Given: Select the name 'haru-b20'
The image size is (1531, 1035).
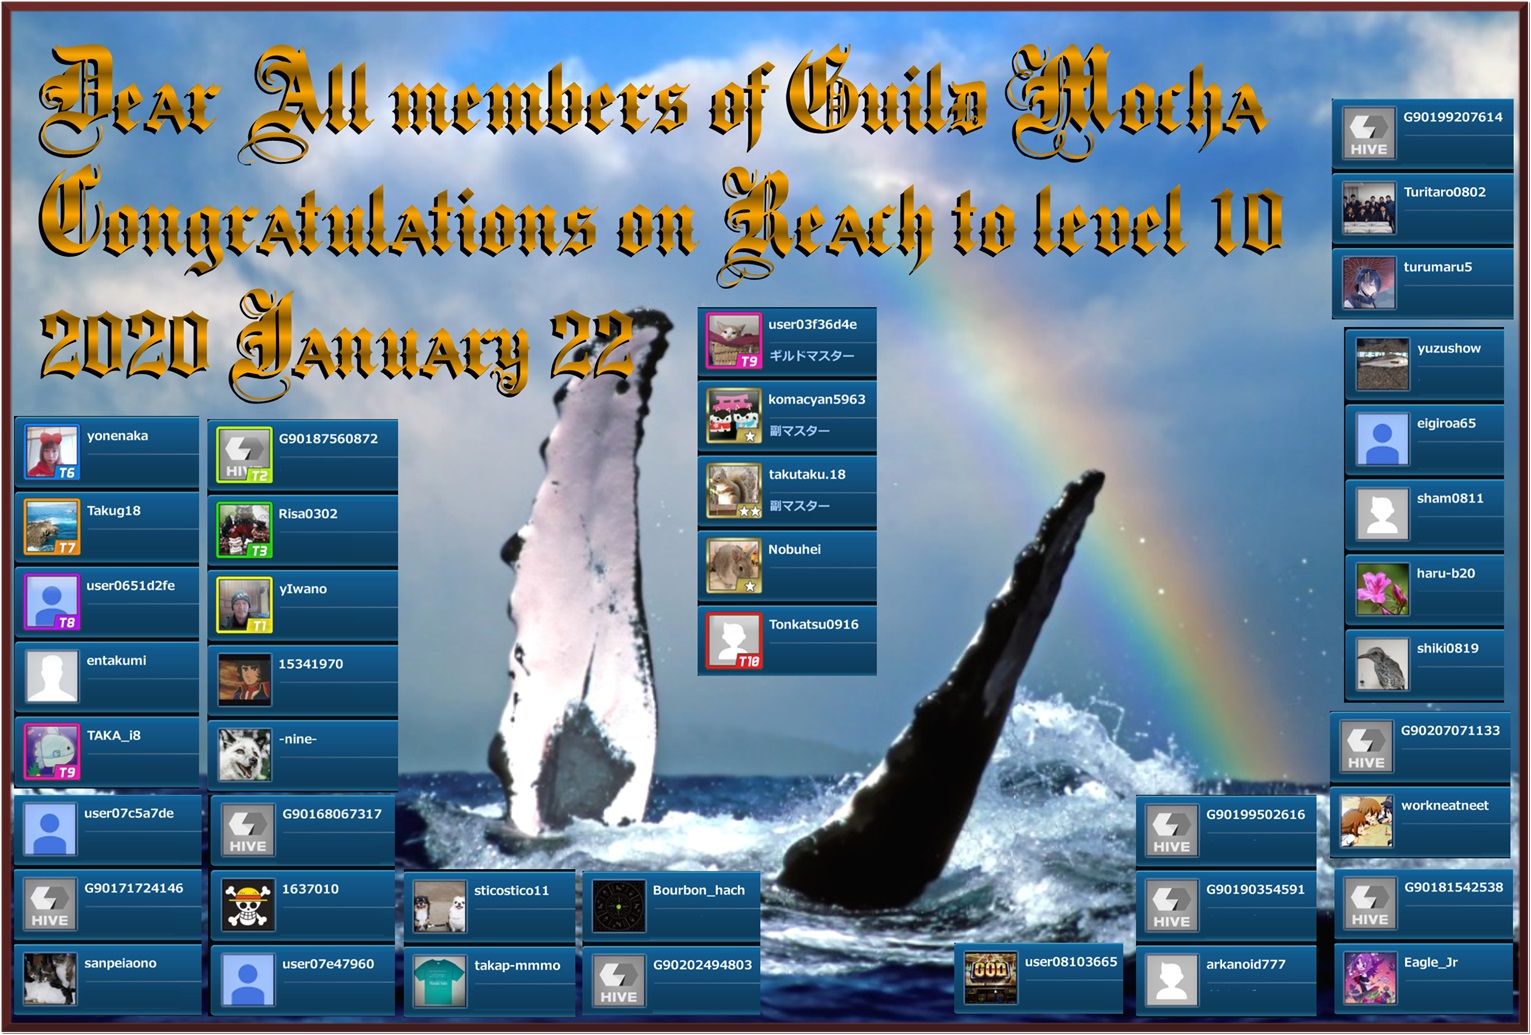Looking at the screenshot, I should (1445, 573).
